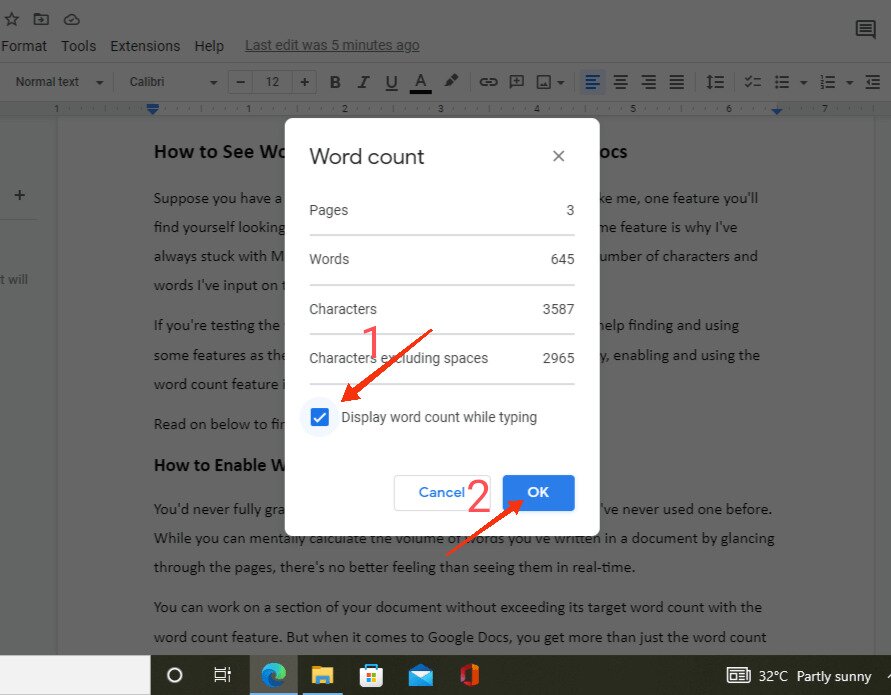Viewport: 891px width, 695px height.
Task: Apply right alignment
Action: 648,82
